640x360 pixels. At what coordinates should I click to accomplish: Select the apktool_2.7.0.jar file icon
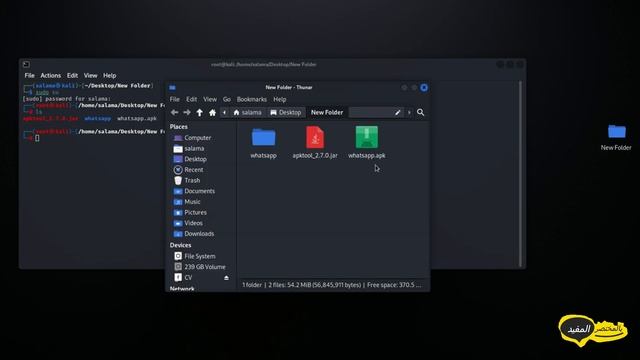point(315,138)
